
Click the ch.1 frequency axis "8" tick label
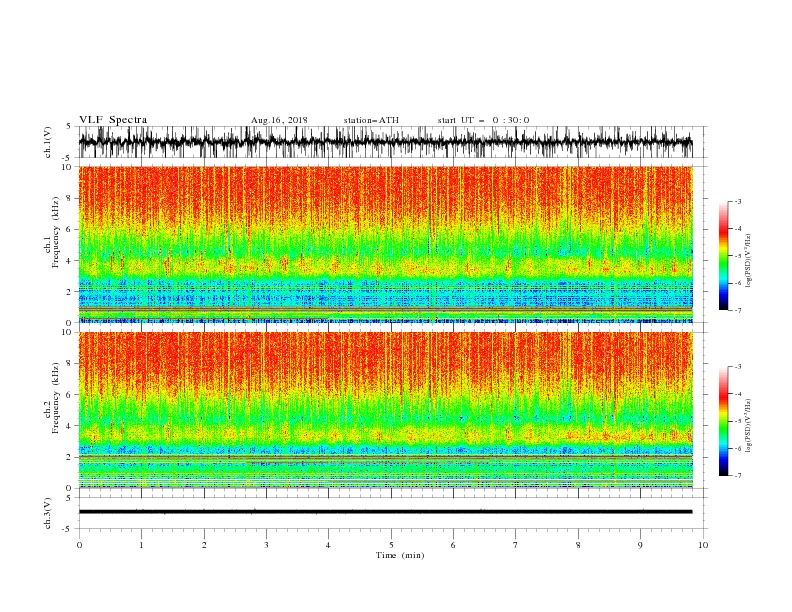click(69, 198)
